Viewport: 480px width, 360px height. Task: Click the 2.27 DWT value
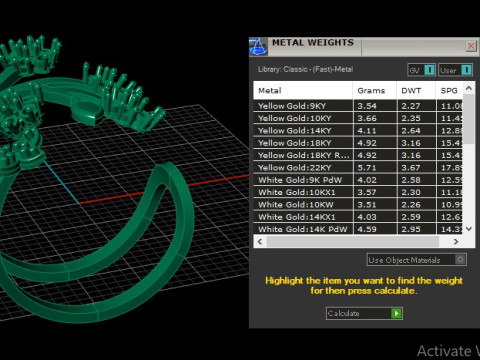click(x=411, y=106)
